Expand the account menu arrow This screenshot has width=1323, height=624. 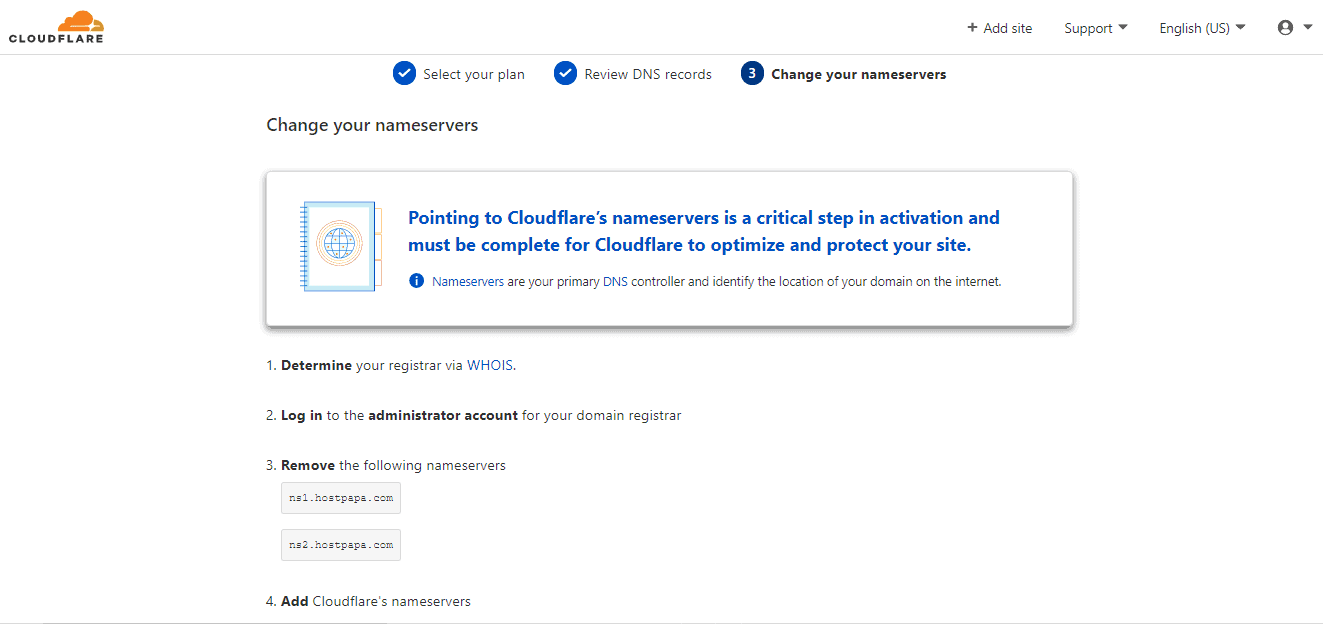(x=1308, y=28)
